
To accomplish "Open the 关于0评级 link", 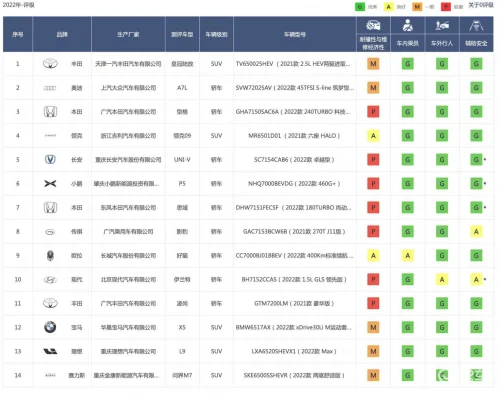I will click(481, 5).
